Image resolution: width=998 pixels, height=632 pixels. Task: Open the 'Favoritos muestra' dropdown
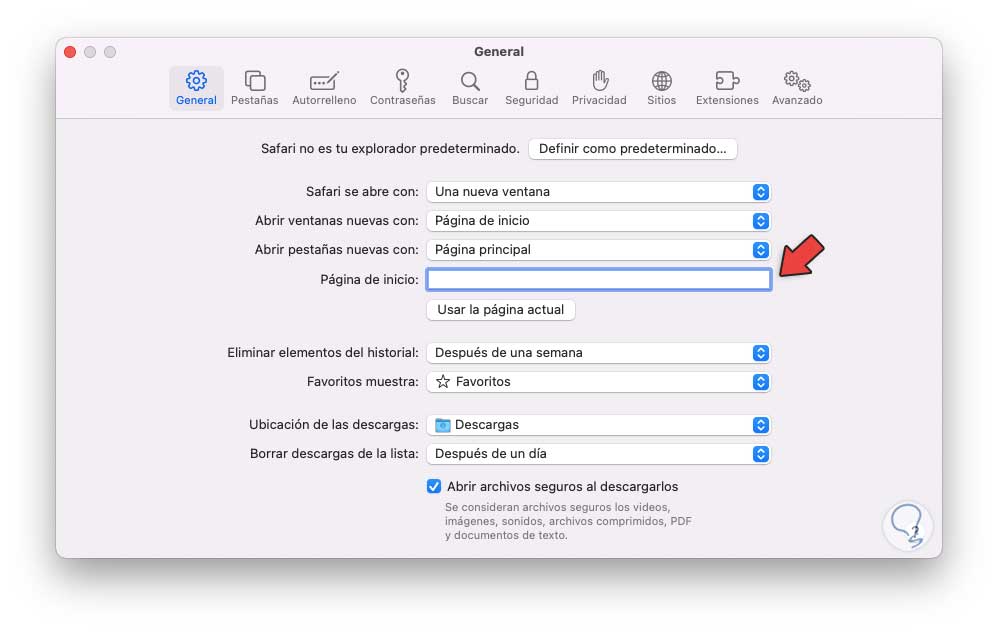pyautogui.click(x=598, y=382)
